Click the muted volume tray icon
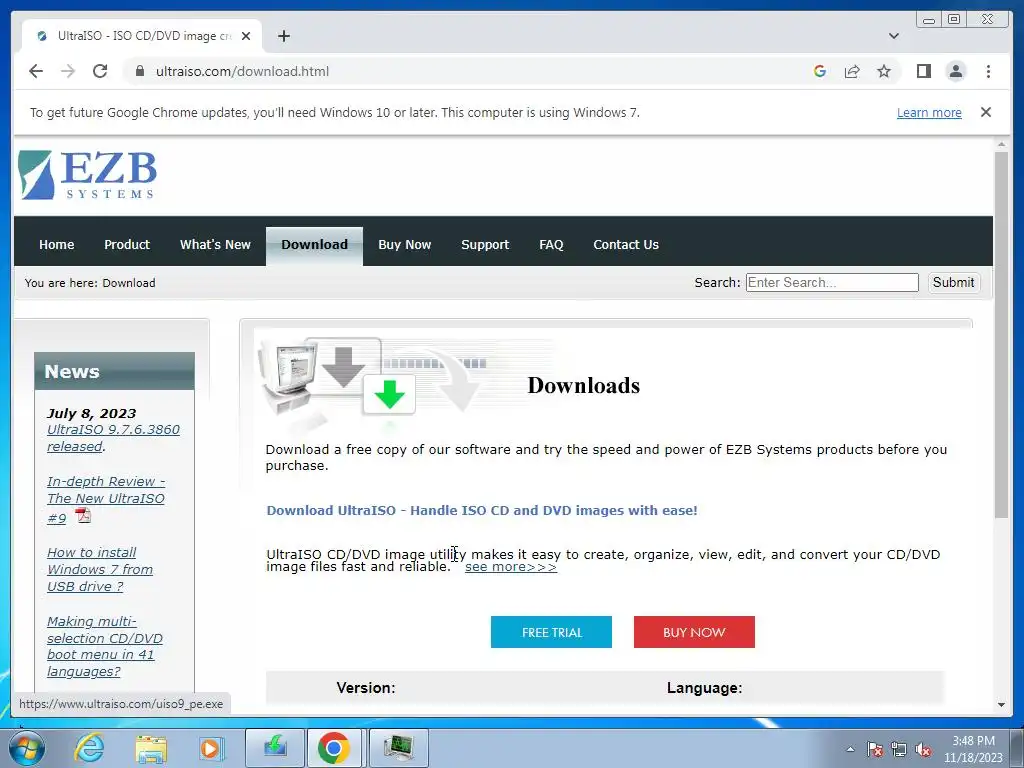This screenshot has height=768, width=1024. pyautogui.click(x=923, y=749)
